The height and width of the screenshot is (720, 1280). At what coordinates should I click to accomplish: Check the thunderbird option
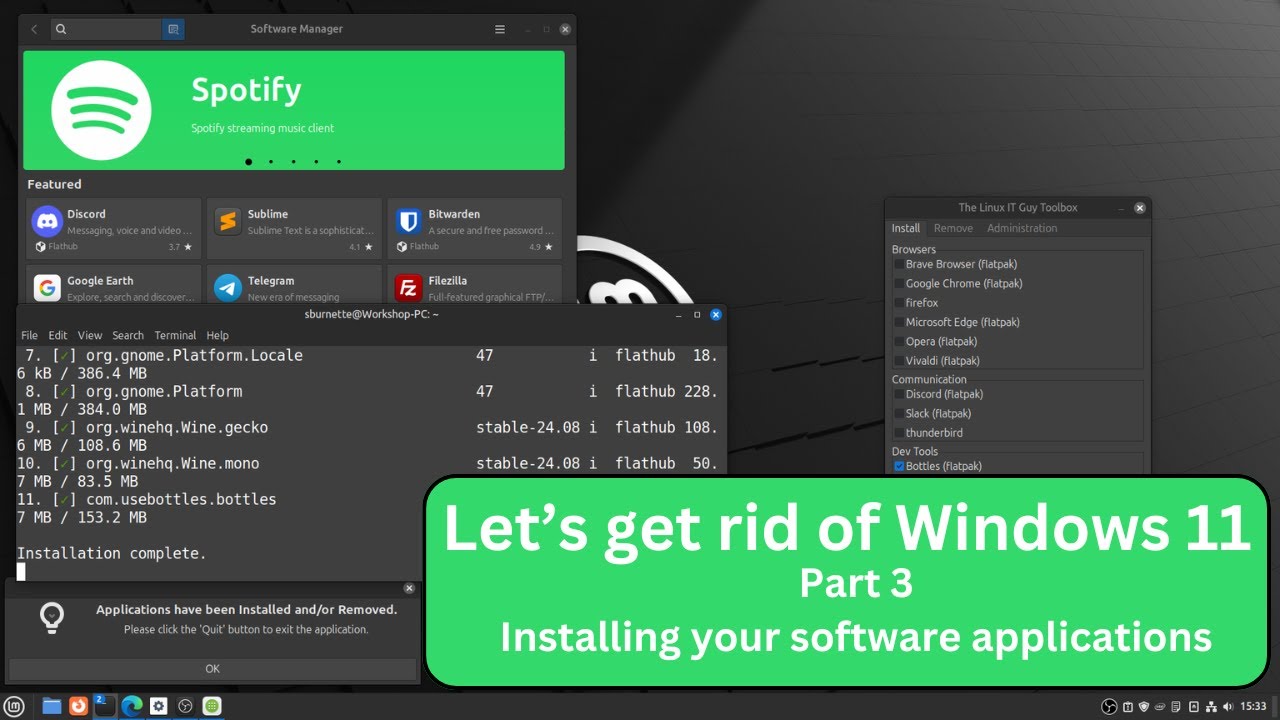pos(899,432)
